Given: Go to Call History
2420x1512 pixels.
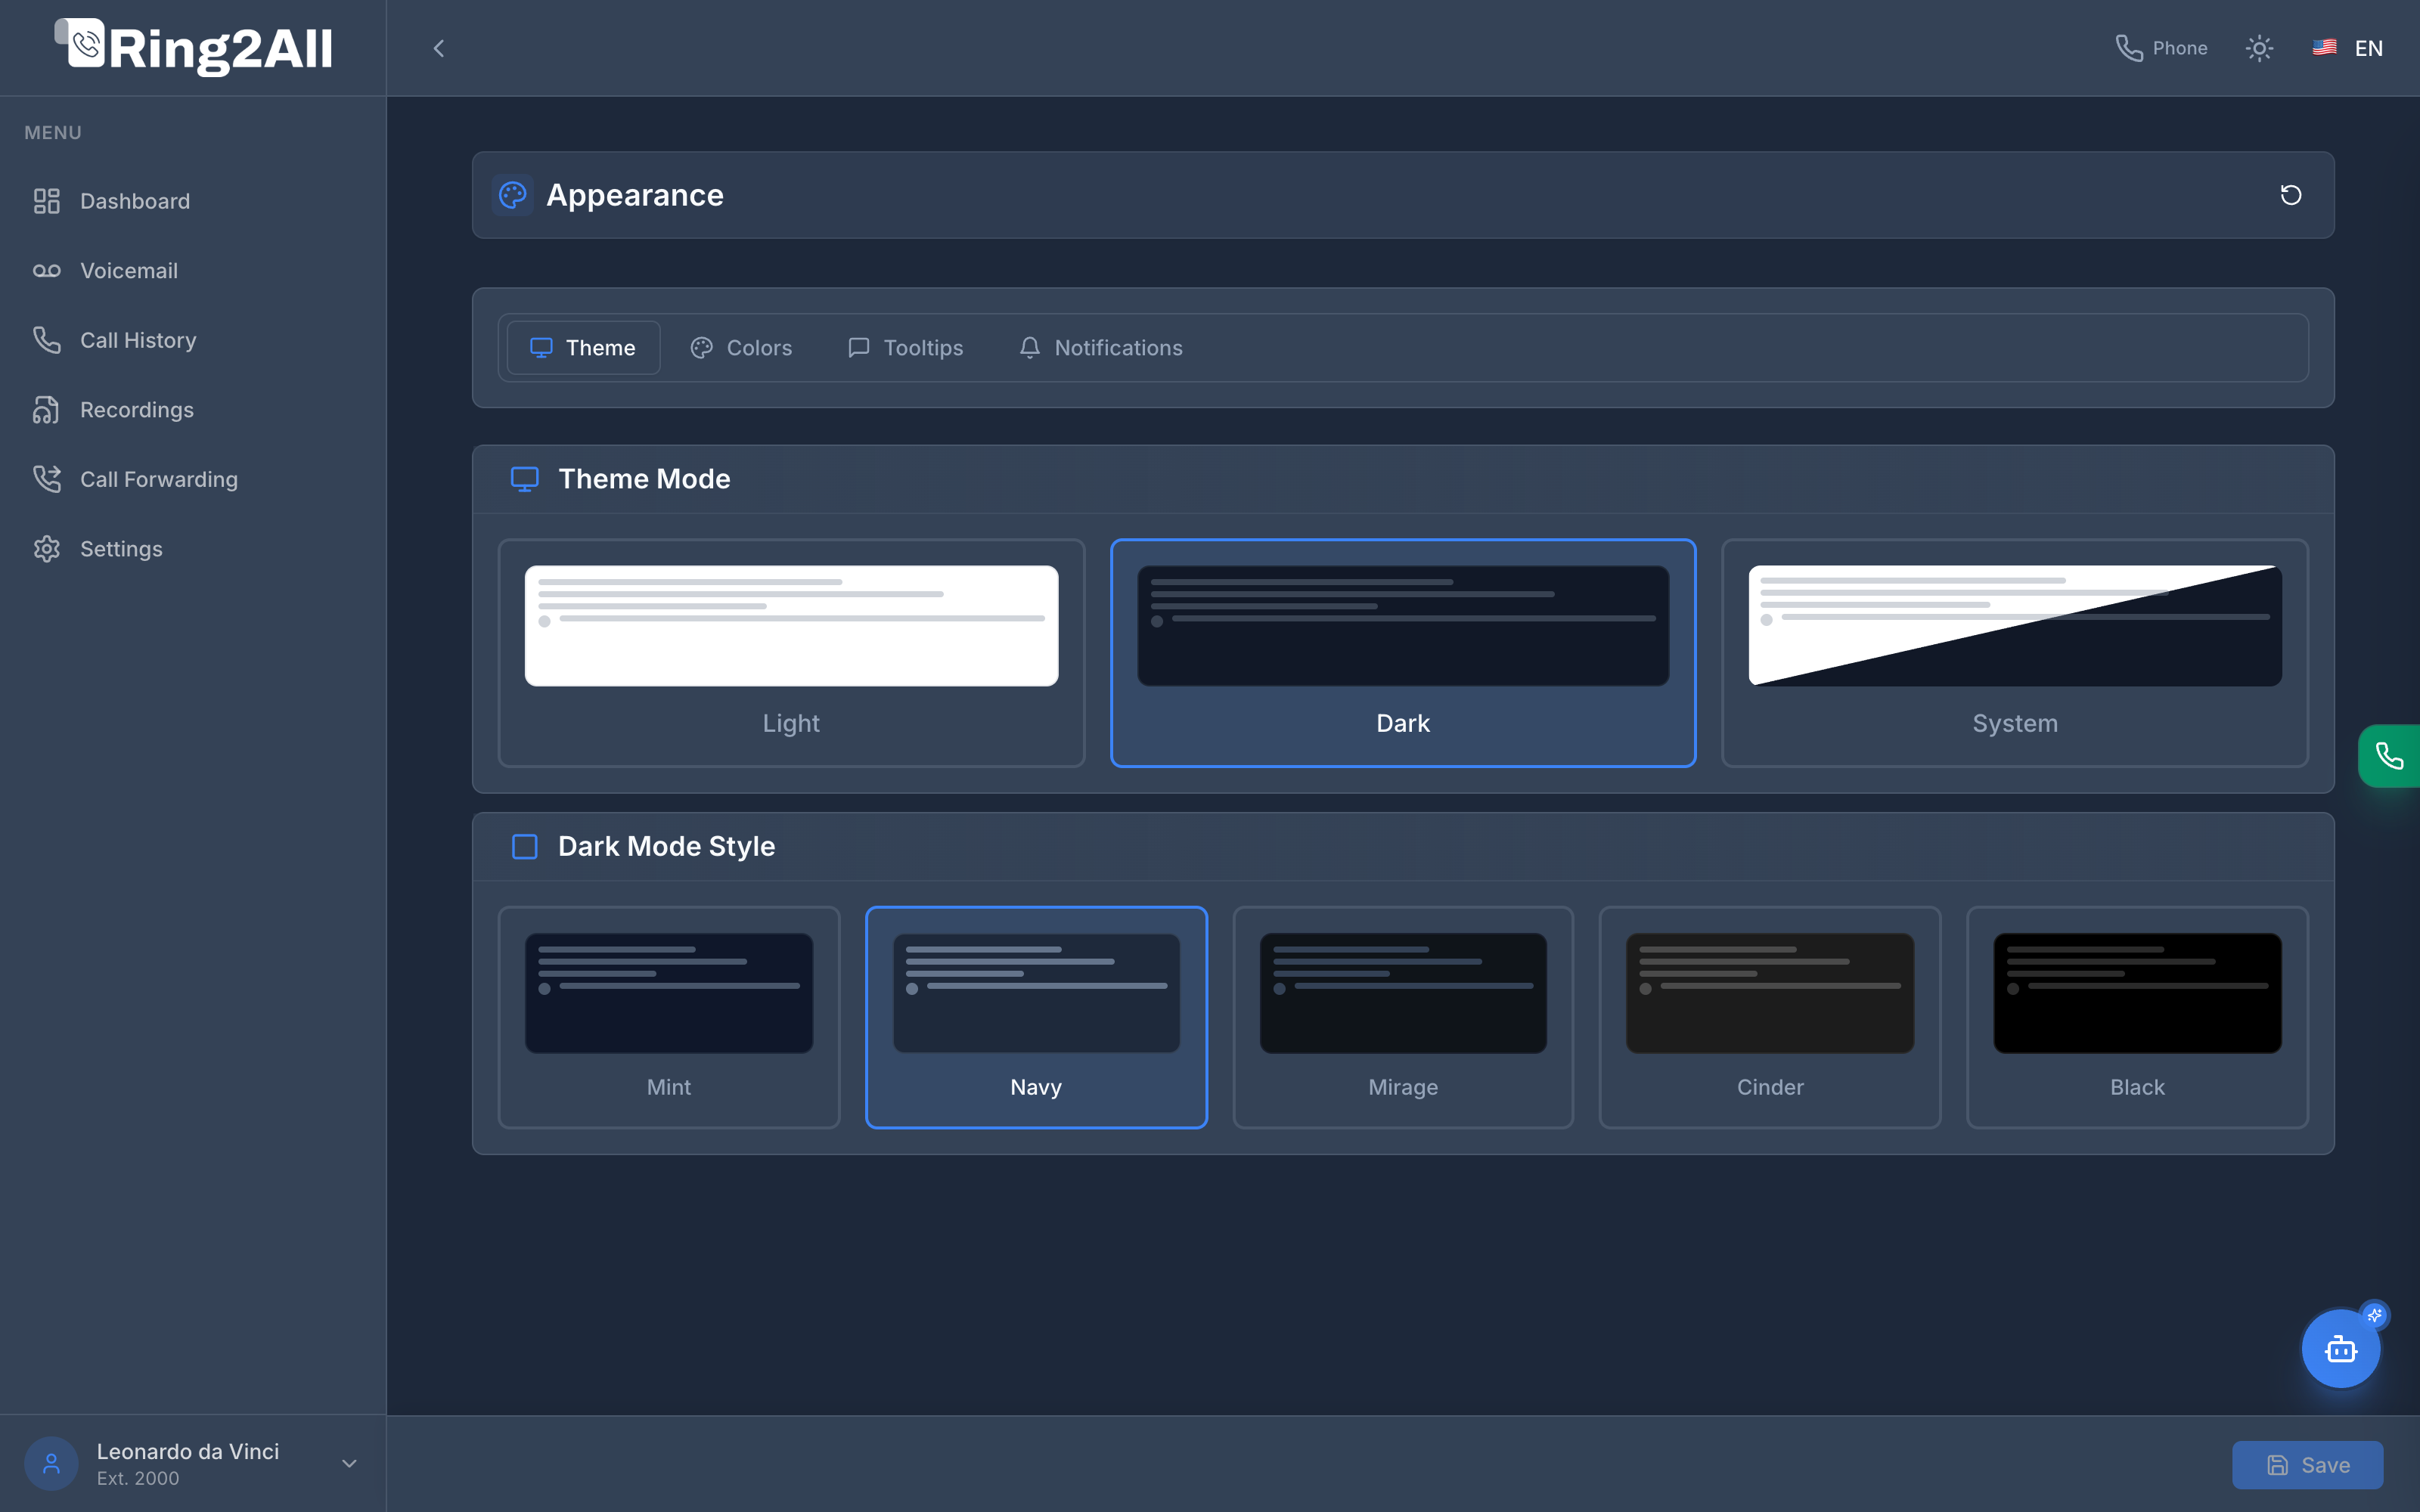Looking at the screenshot, I should (x=193, y=340).
